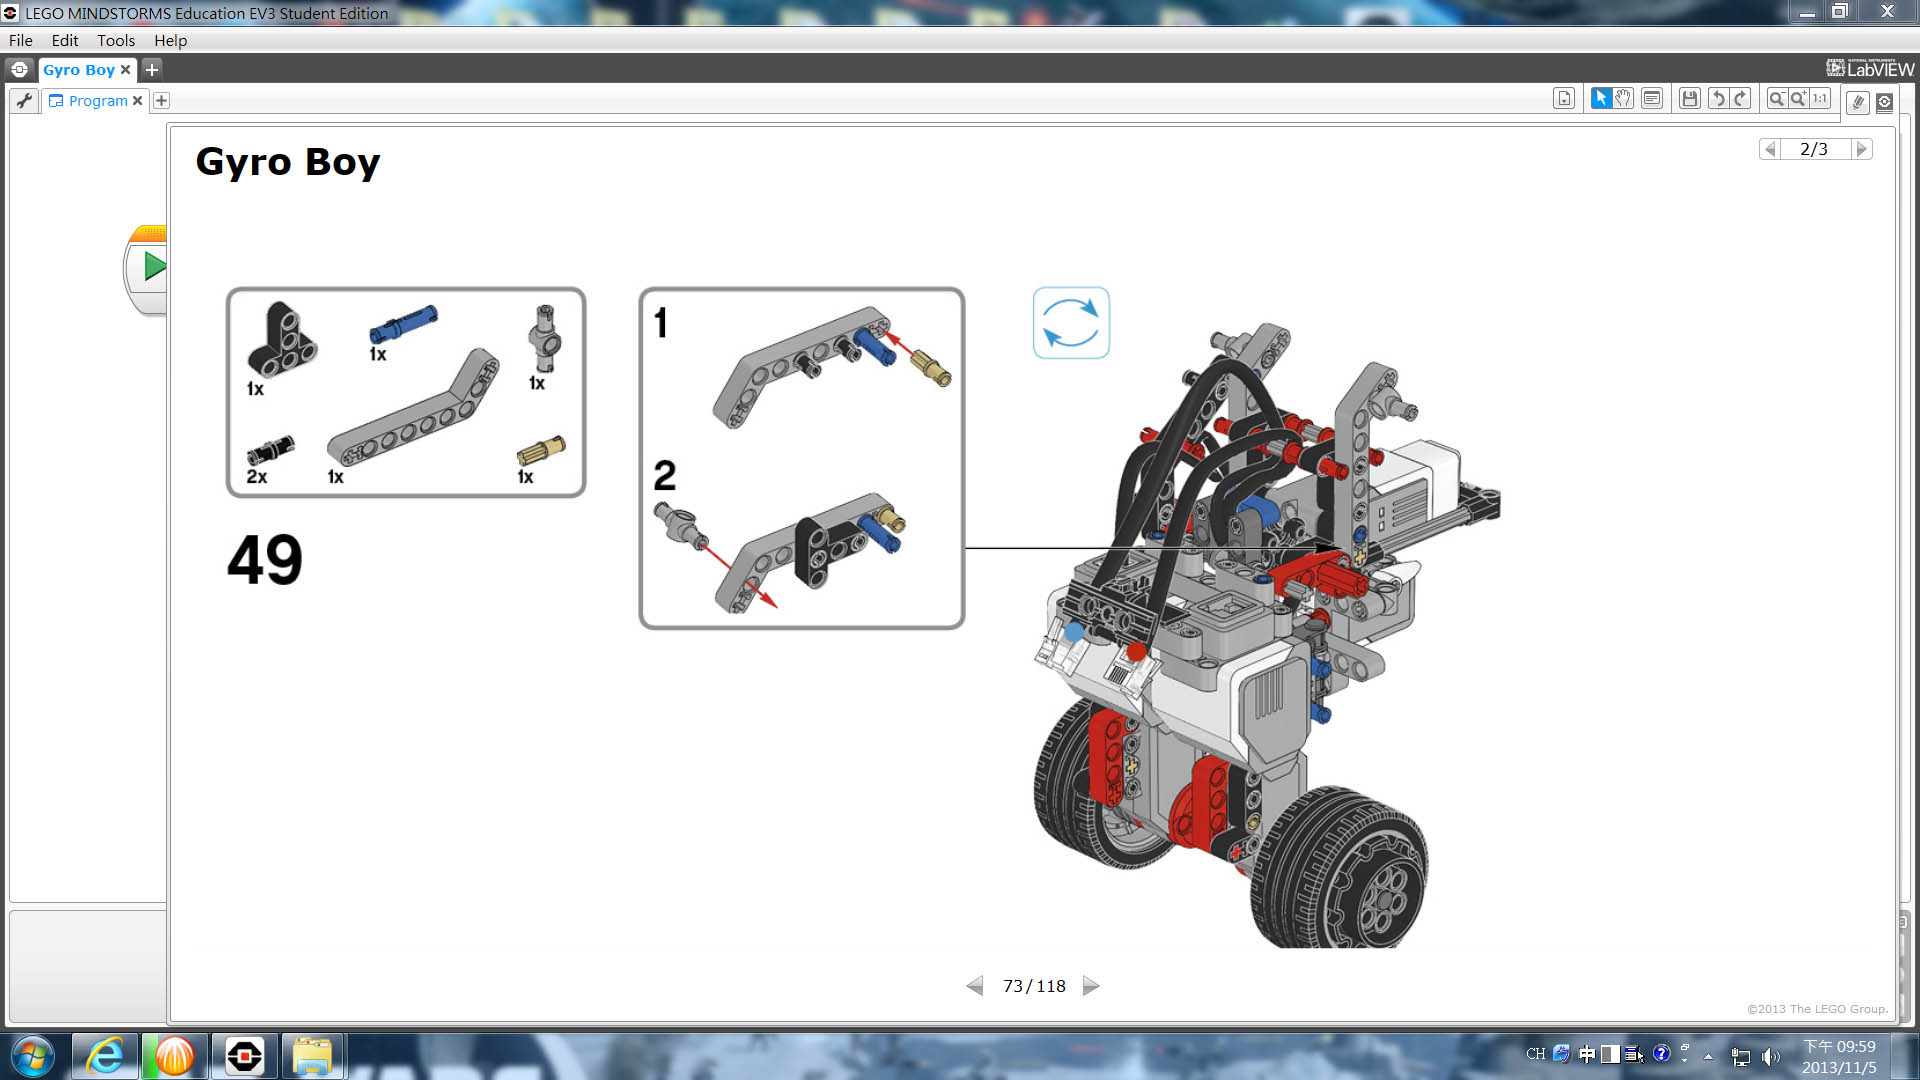Go to next building step
Image resolution: width=1920 pixels, height=1080 pixels.
1091,986
